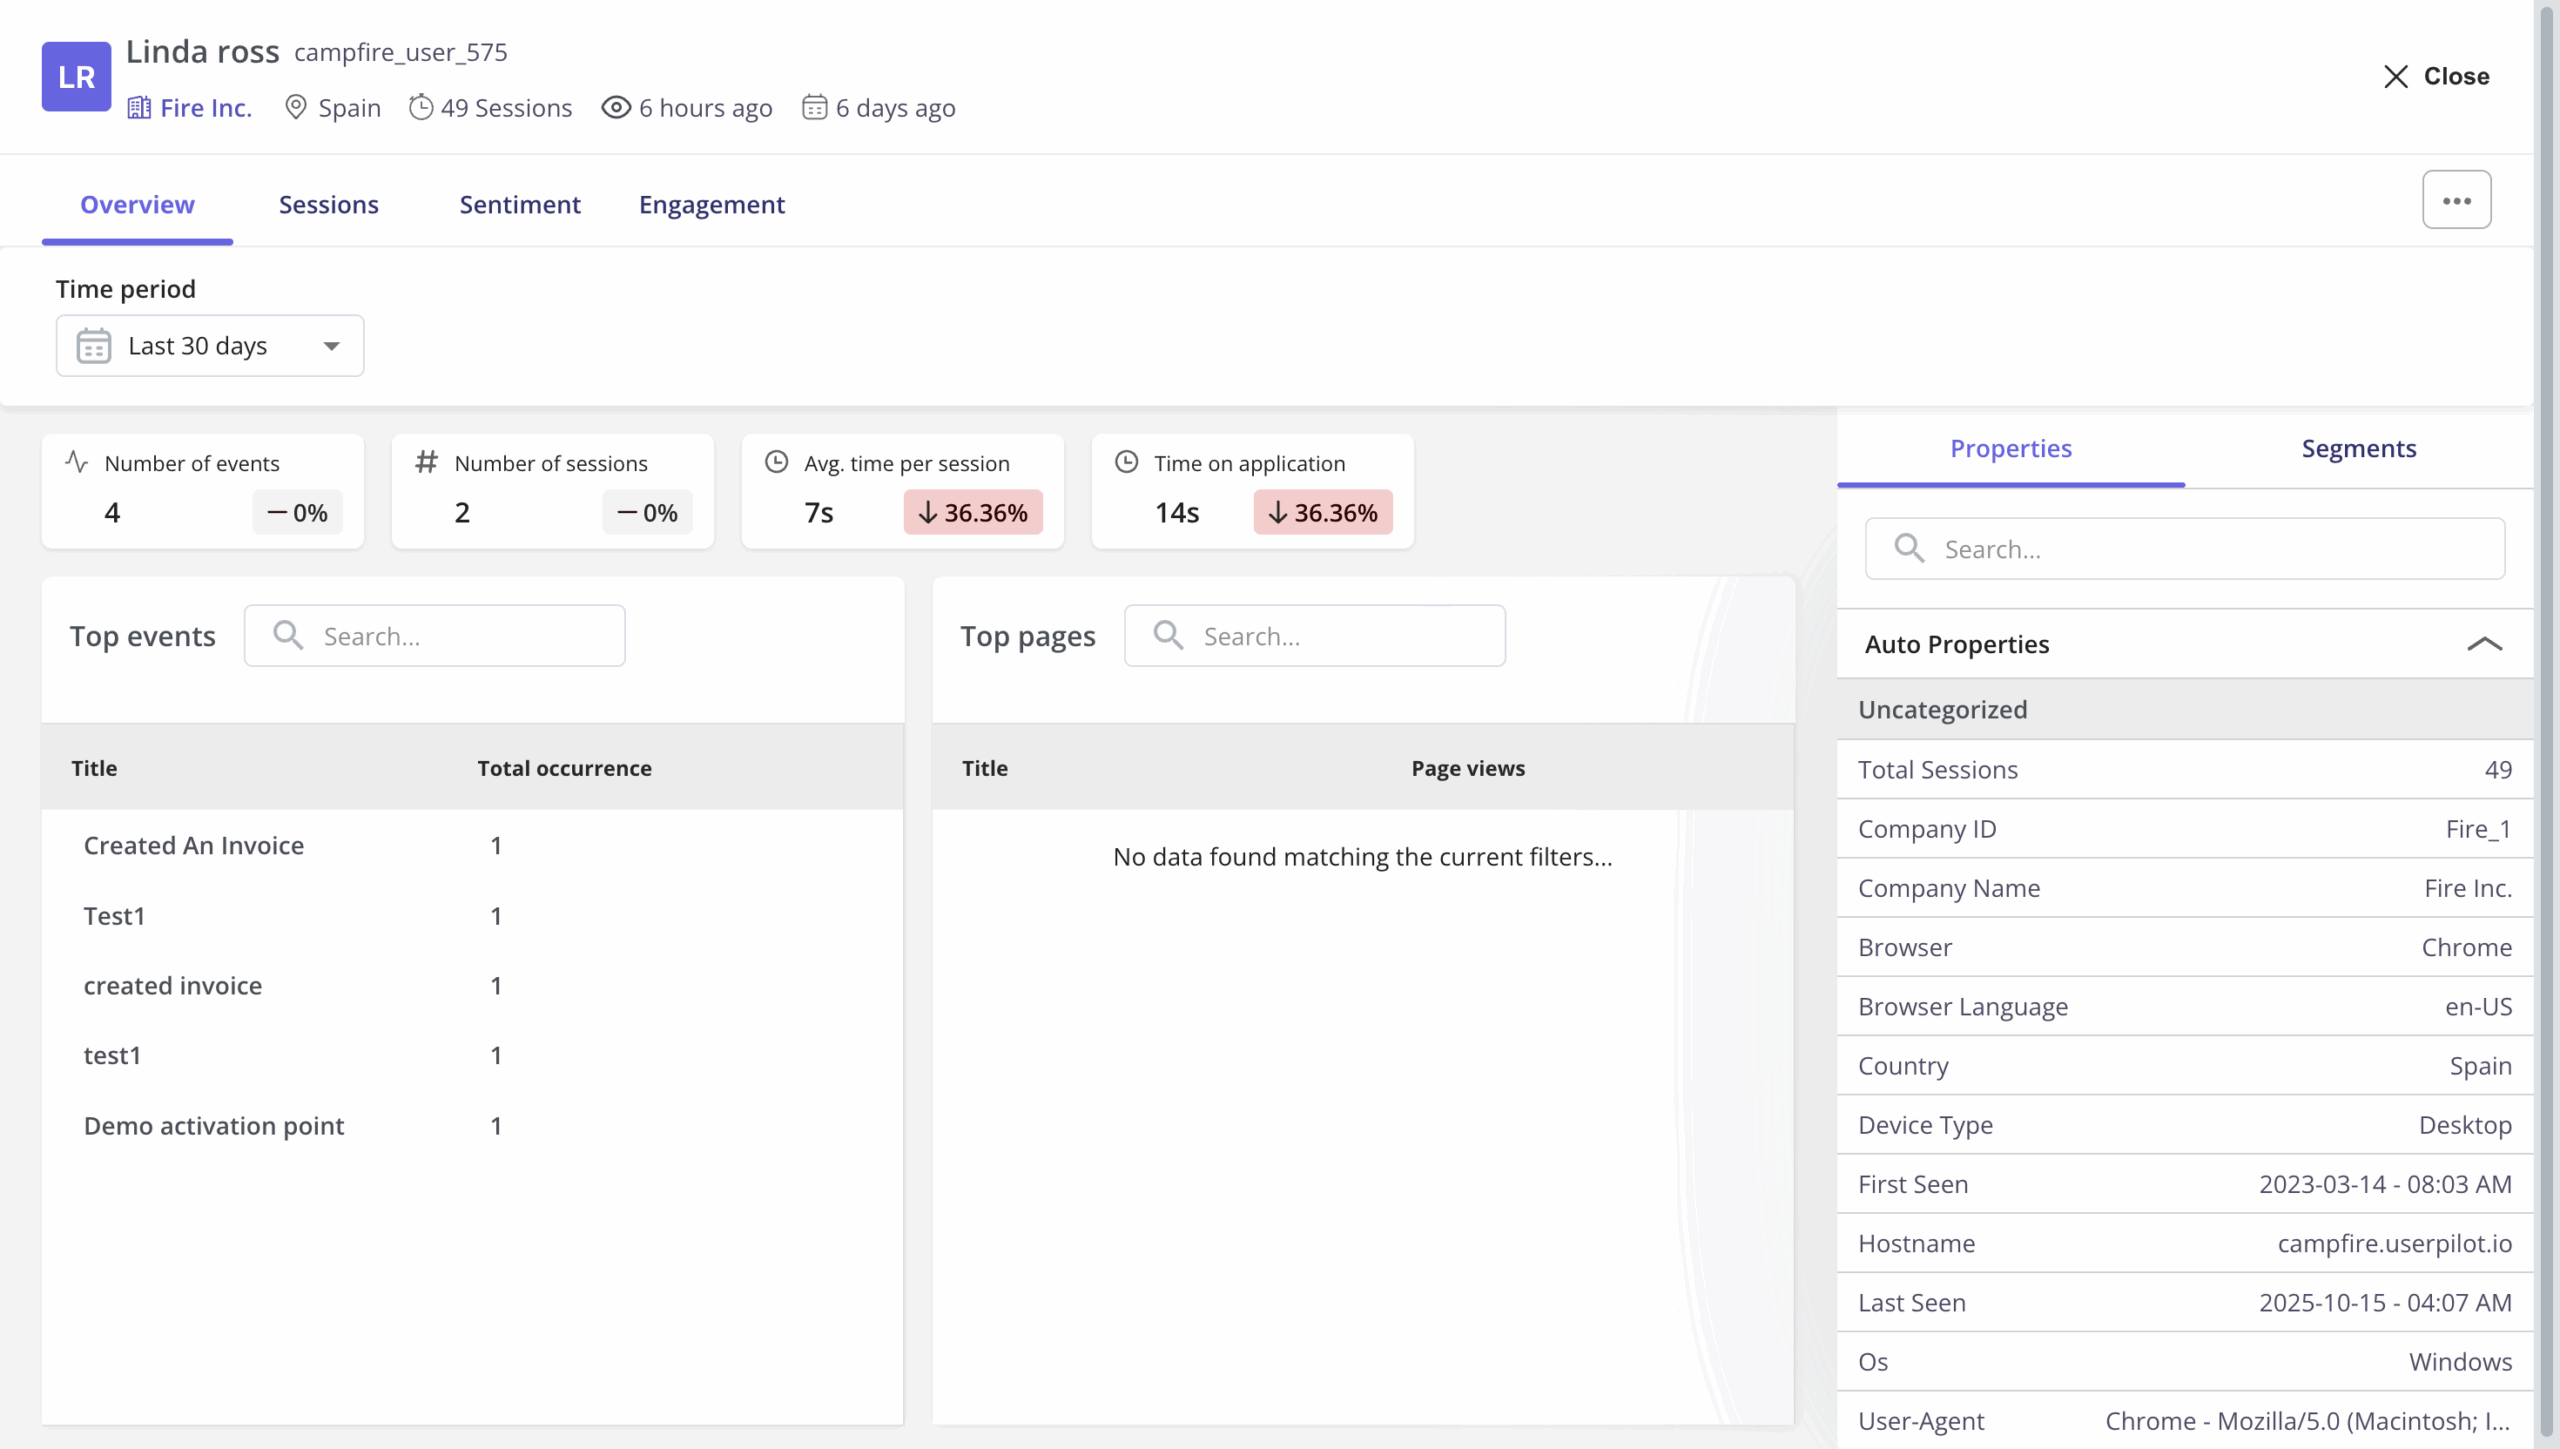Click the calendar icon beside 6 days ago
The image size is (2560, 1449).
pos(814,107)
